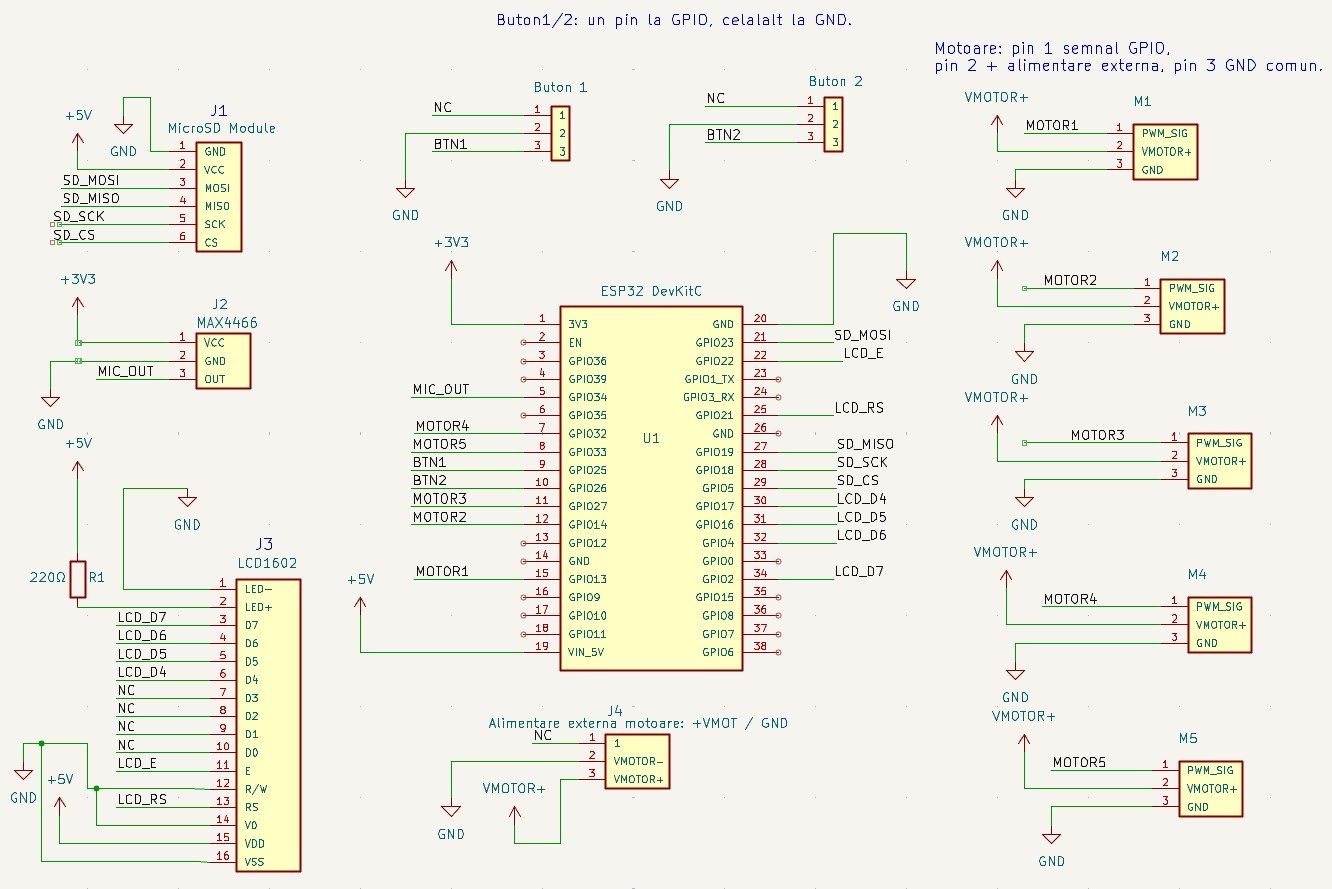Viewport: 1332px width, 889px height.
Task: Select the M4 motor connector symbol
Action: (x=1219, y=625)
